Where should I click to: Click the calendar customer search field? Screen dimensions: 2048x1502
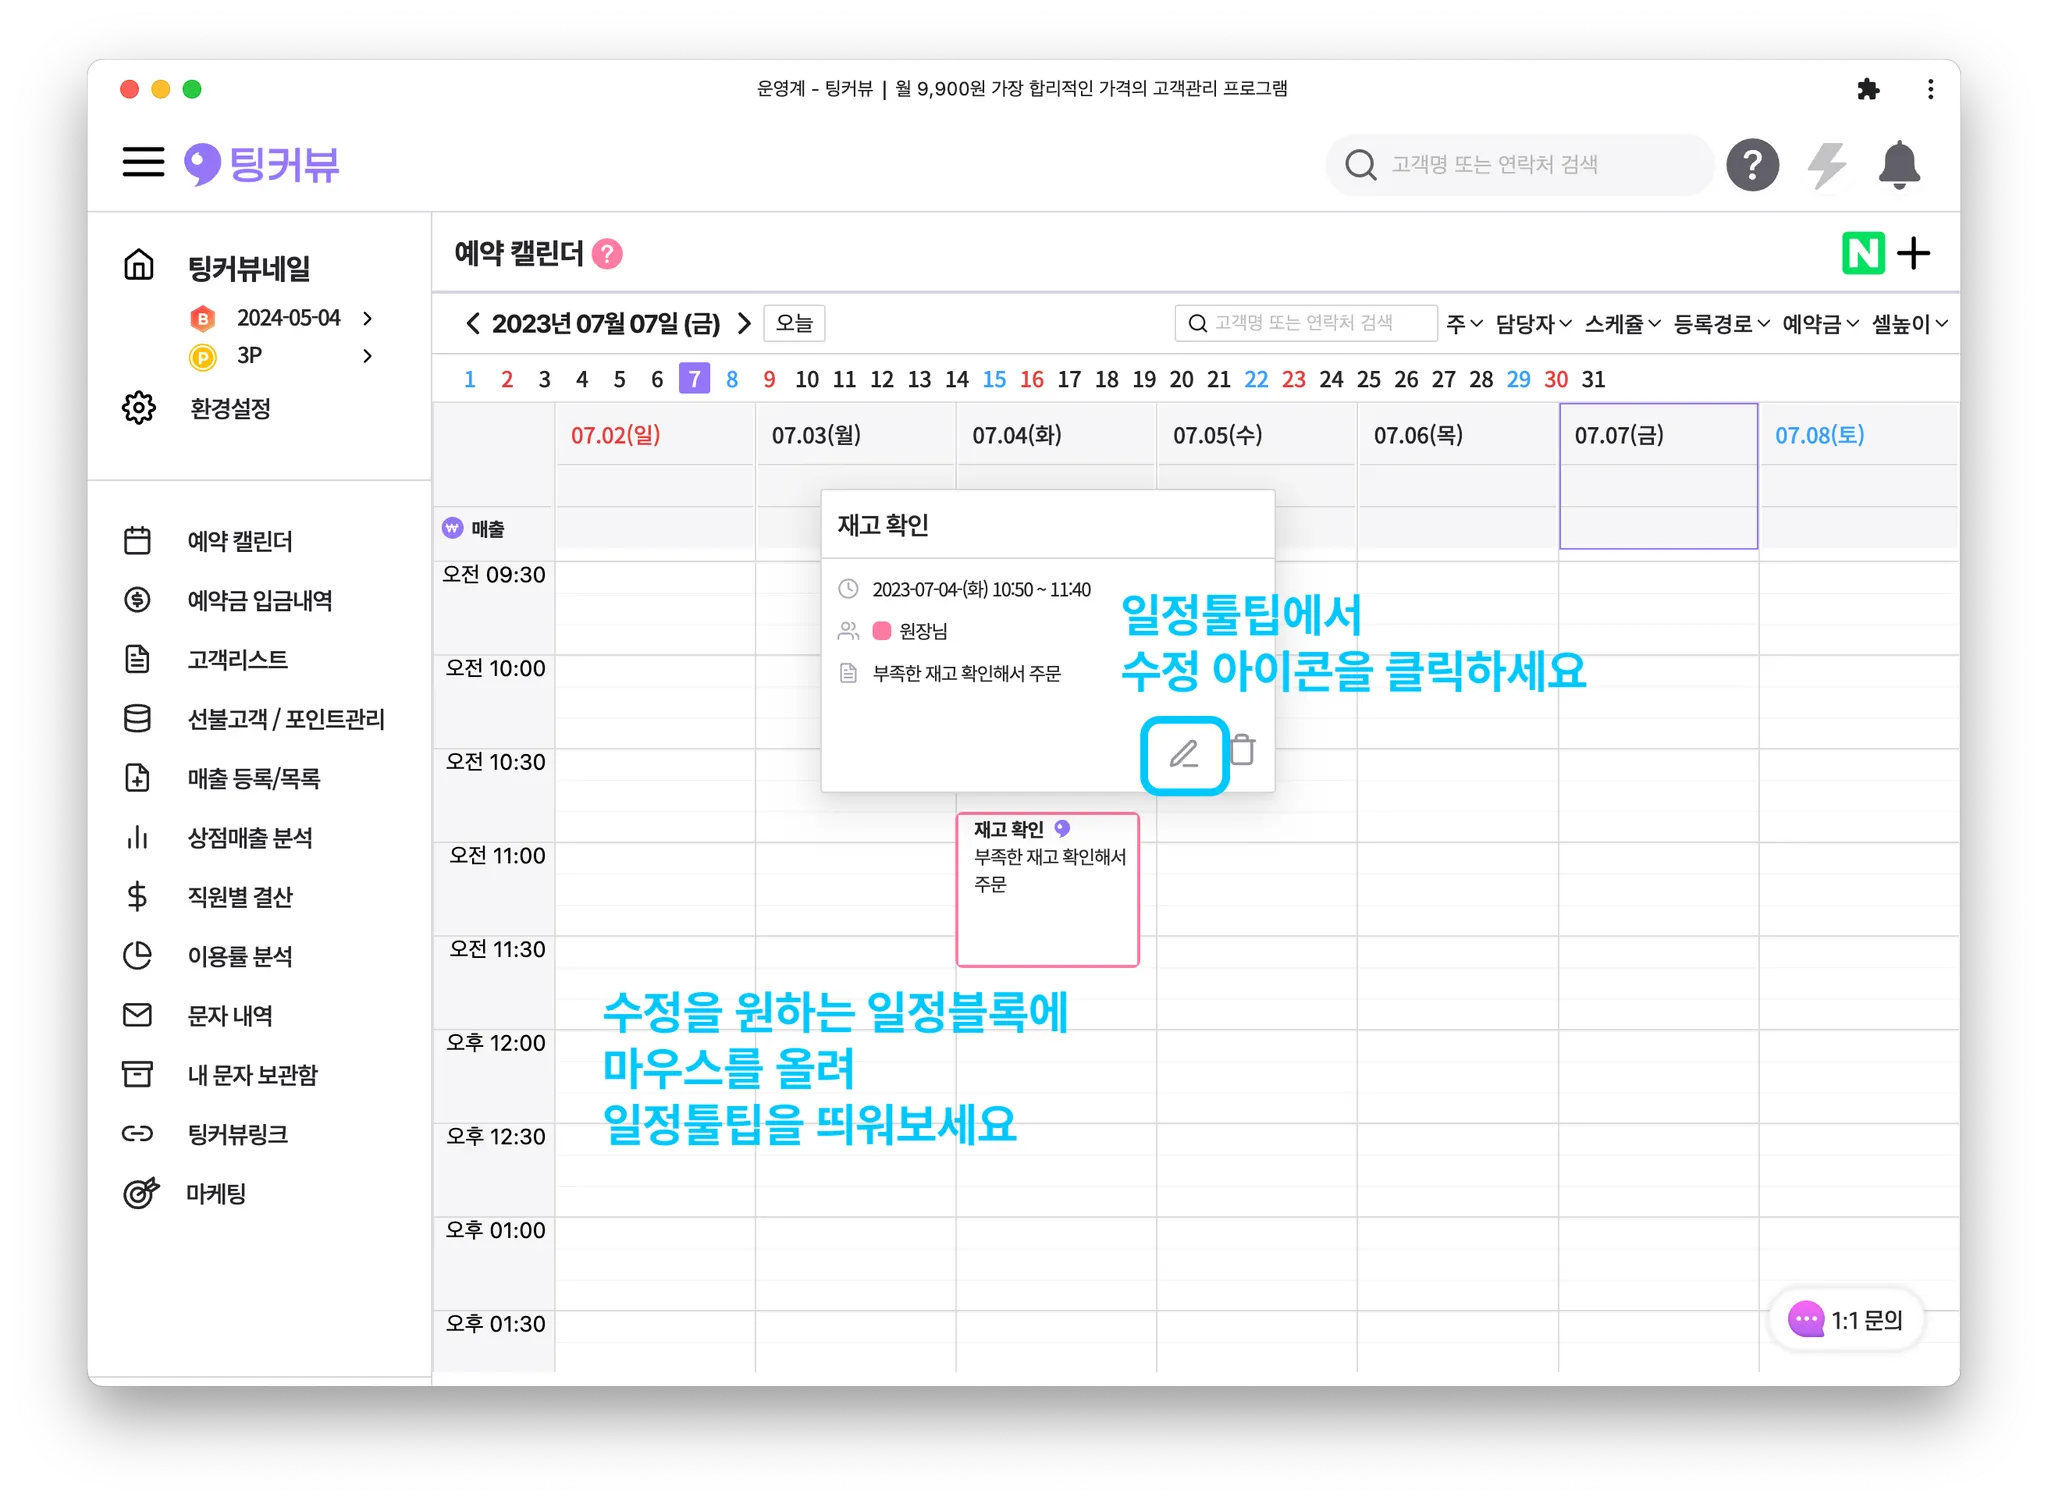[1305, 323]
